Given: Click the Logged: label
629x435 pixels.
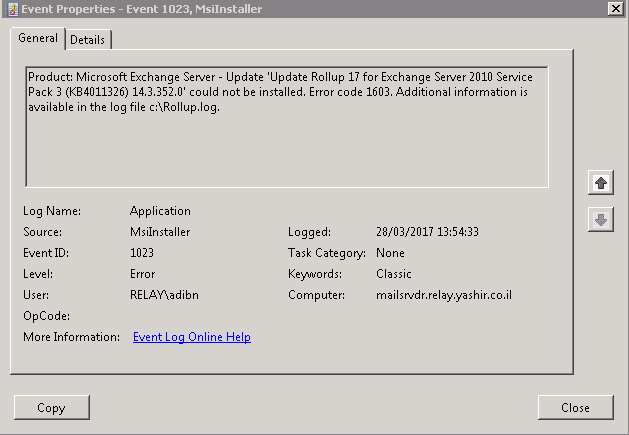Looking at the screenshot, I should (309, 232).
